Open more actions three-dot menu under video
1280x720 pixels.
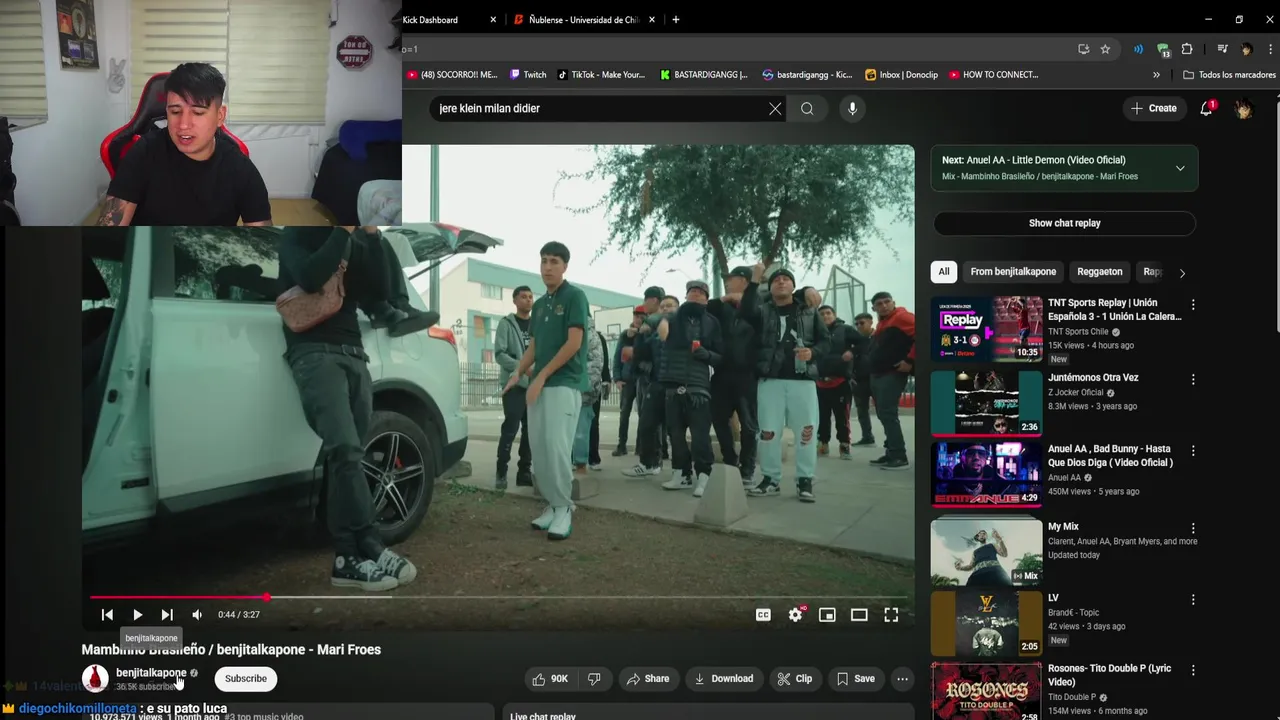point(902,679)
